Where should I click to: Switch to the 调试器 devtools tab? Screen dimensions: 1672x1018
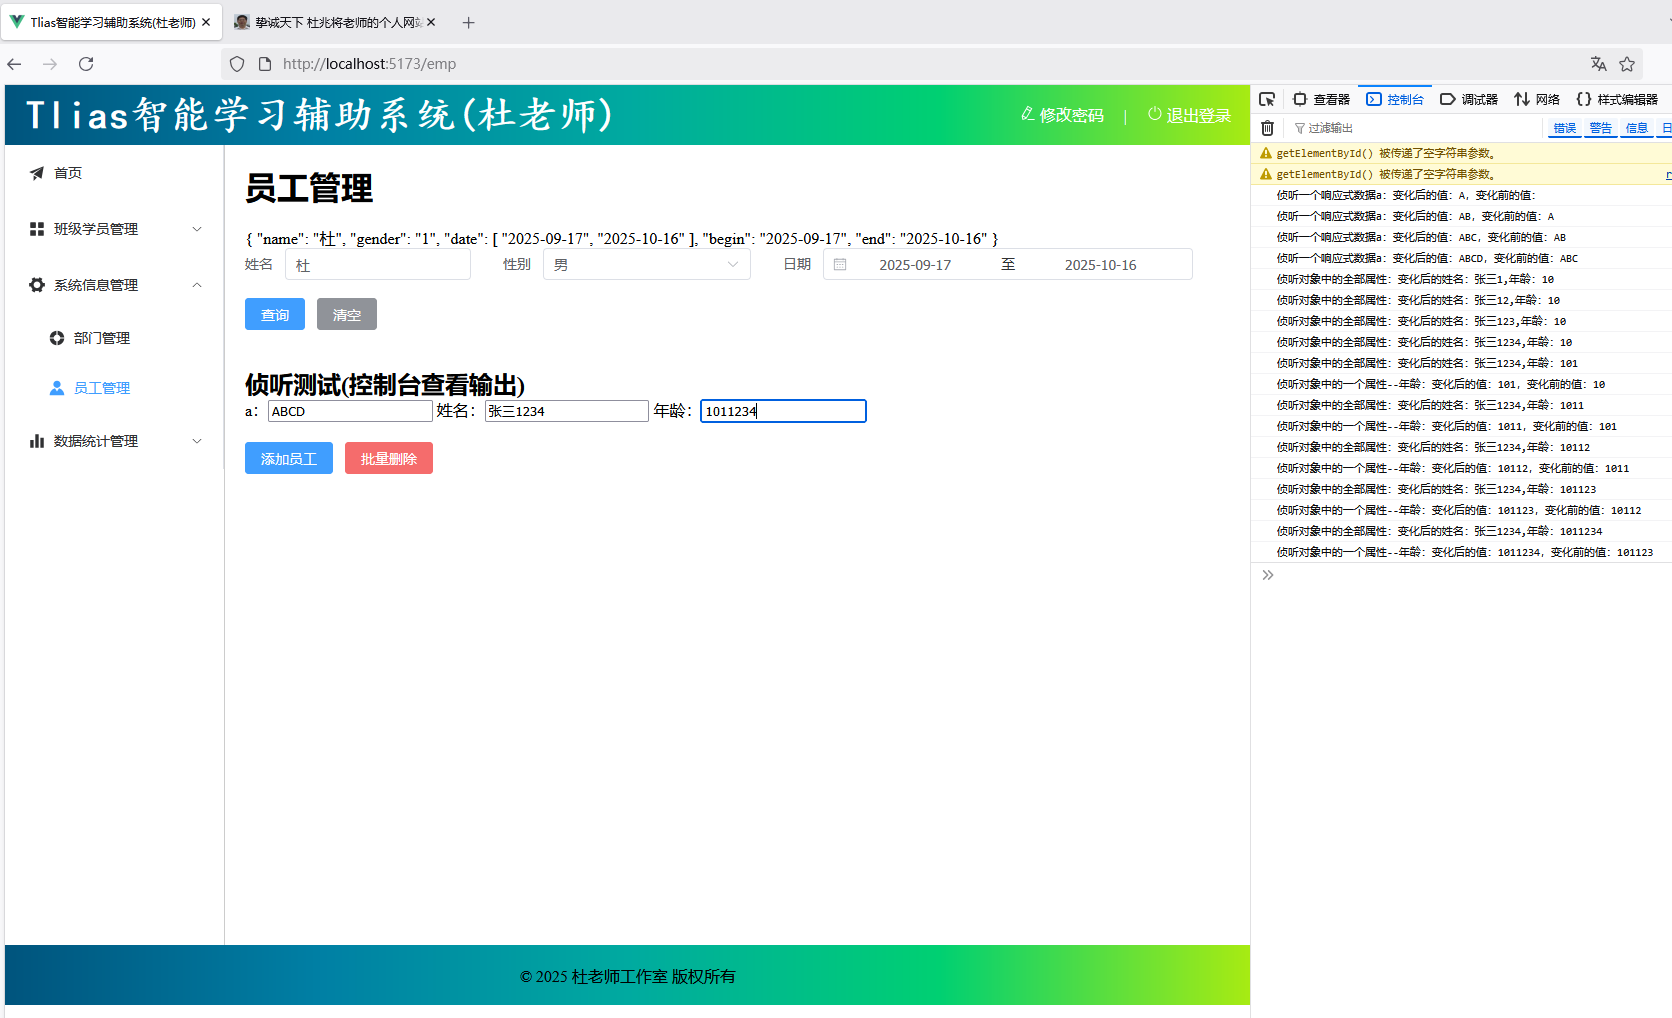pos(1469,99)
